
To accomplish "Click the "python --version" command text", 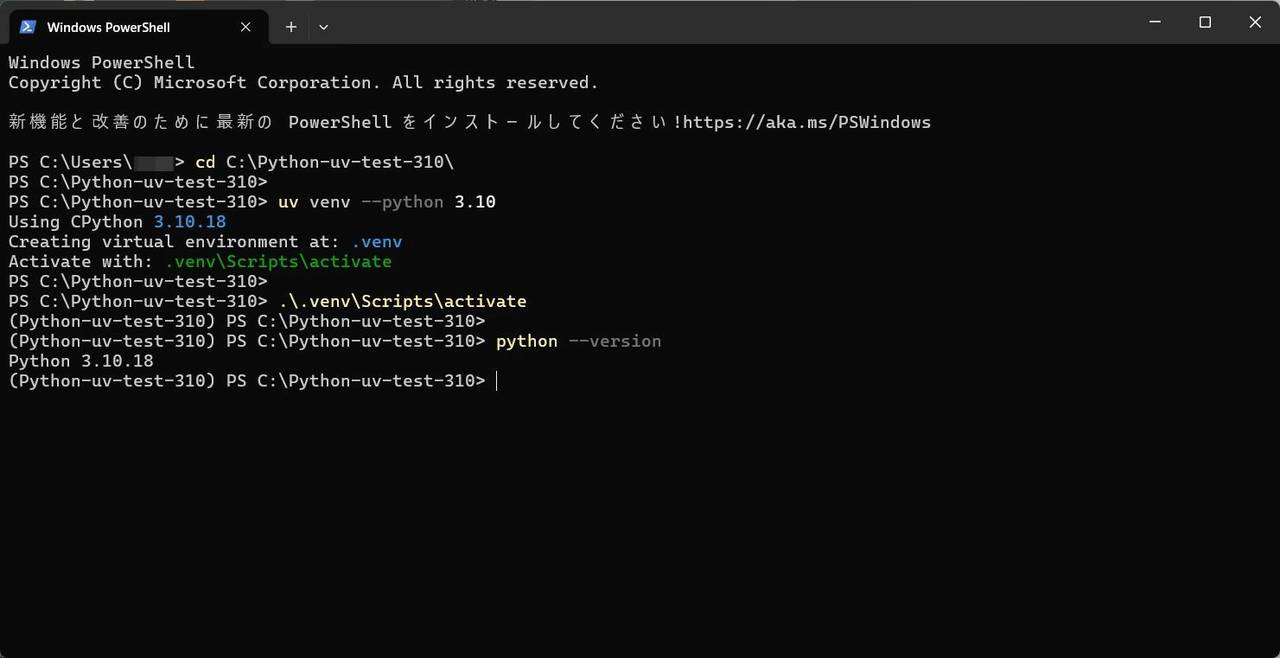I will tap(579, 341).
